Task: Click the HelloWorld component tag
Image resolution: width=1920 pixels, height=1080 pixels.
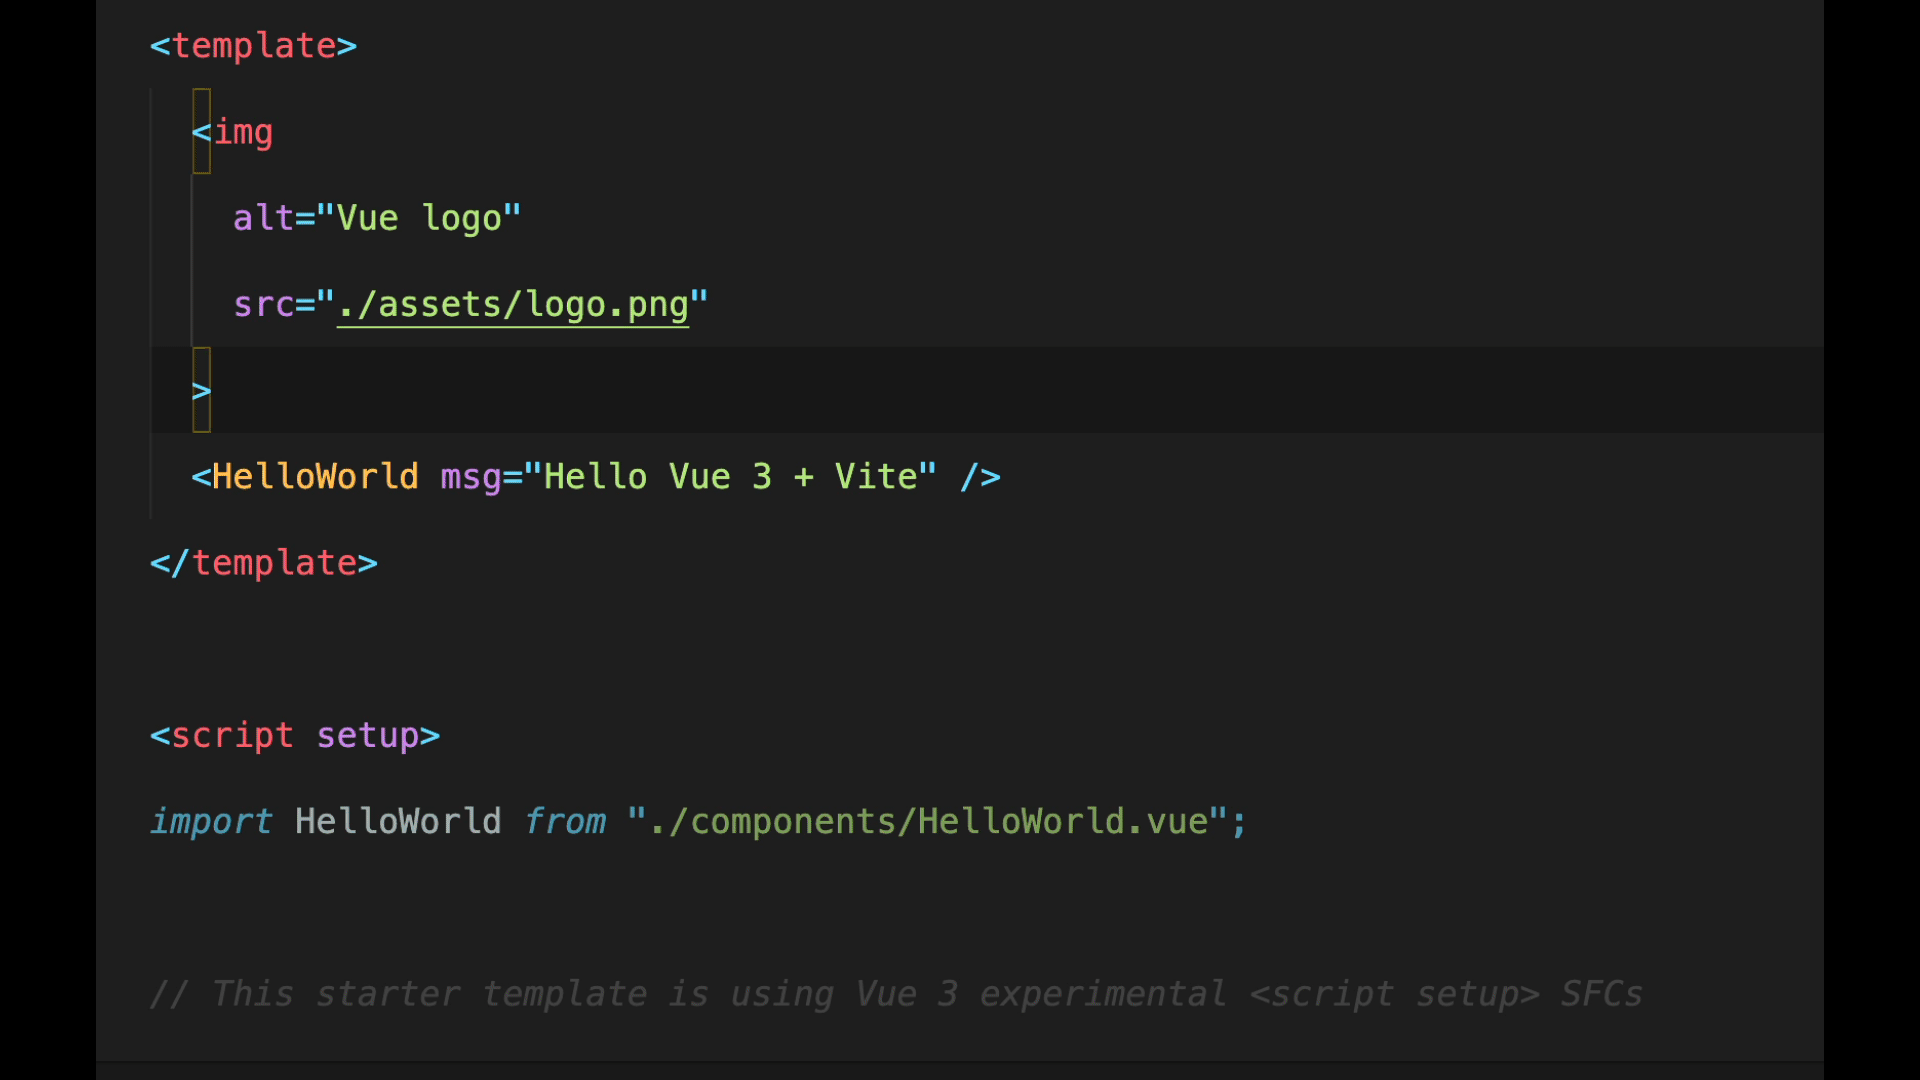Action: click(315, 477)
